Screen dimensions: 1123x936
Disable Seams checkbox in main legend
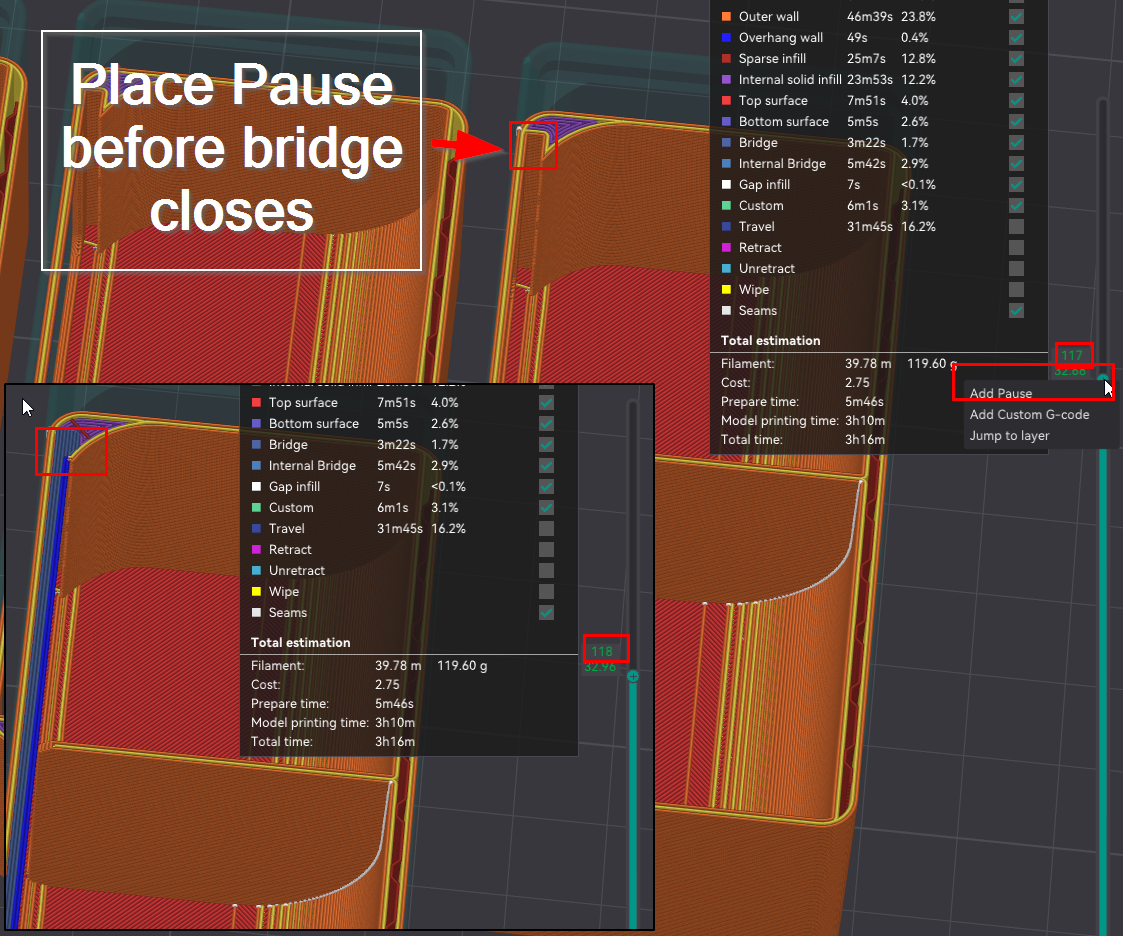1016,310
